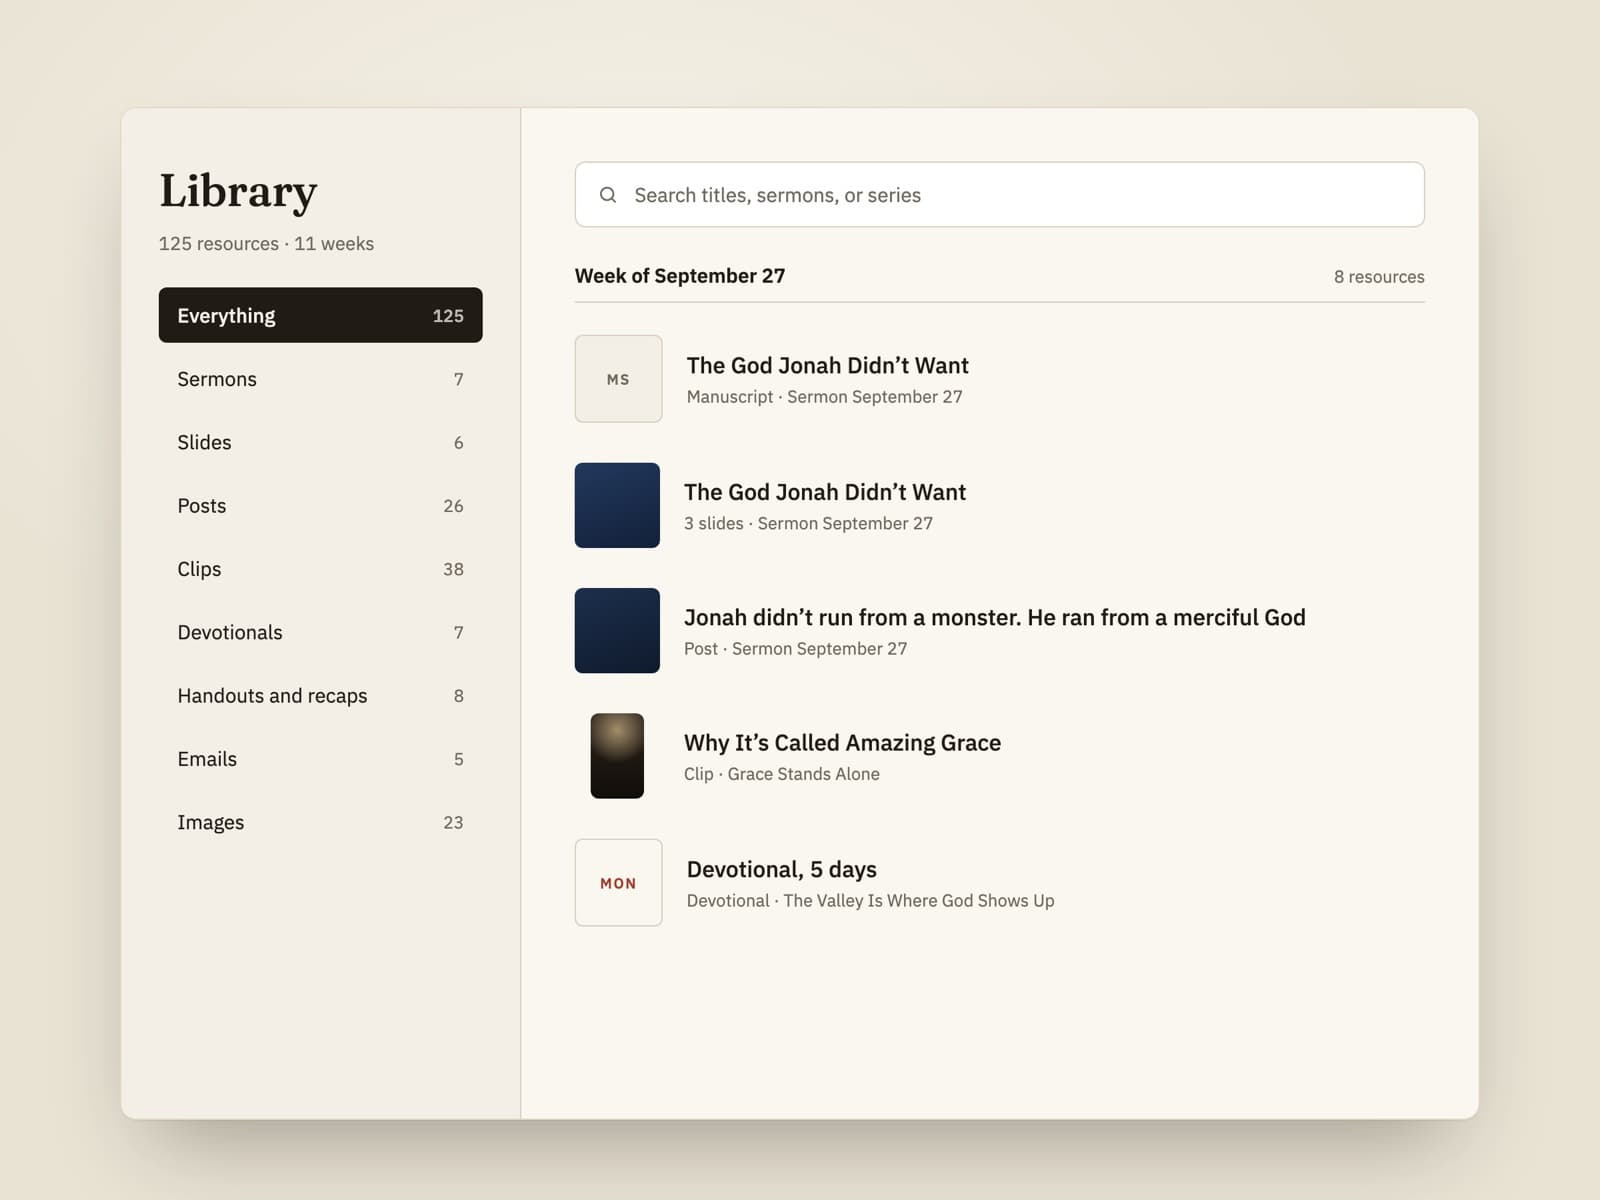Focus the search titles input field
This screenshot has height=1200, width=1600.
click(999, 195)
